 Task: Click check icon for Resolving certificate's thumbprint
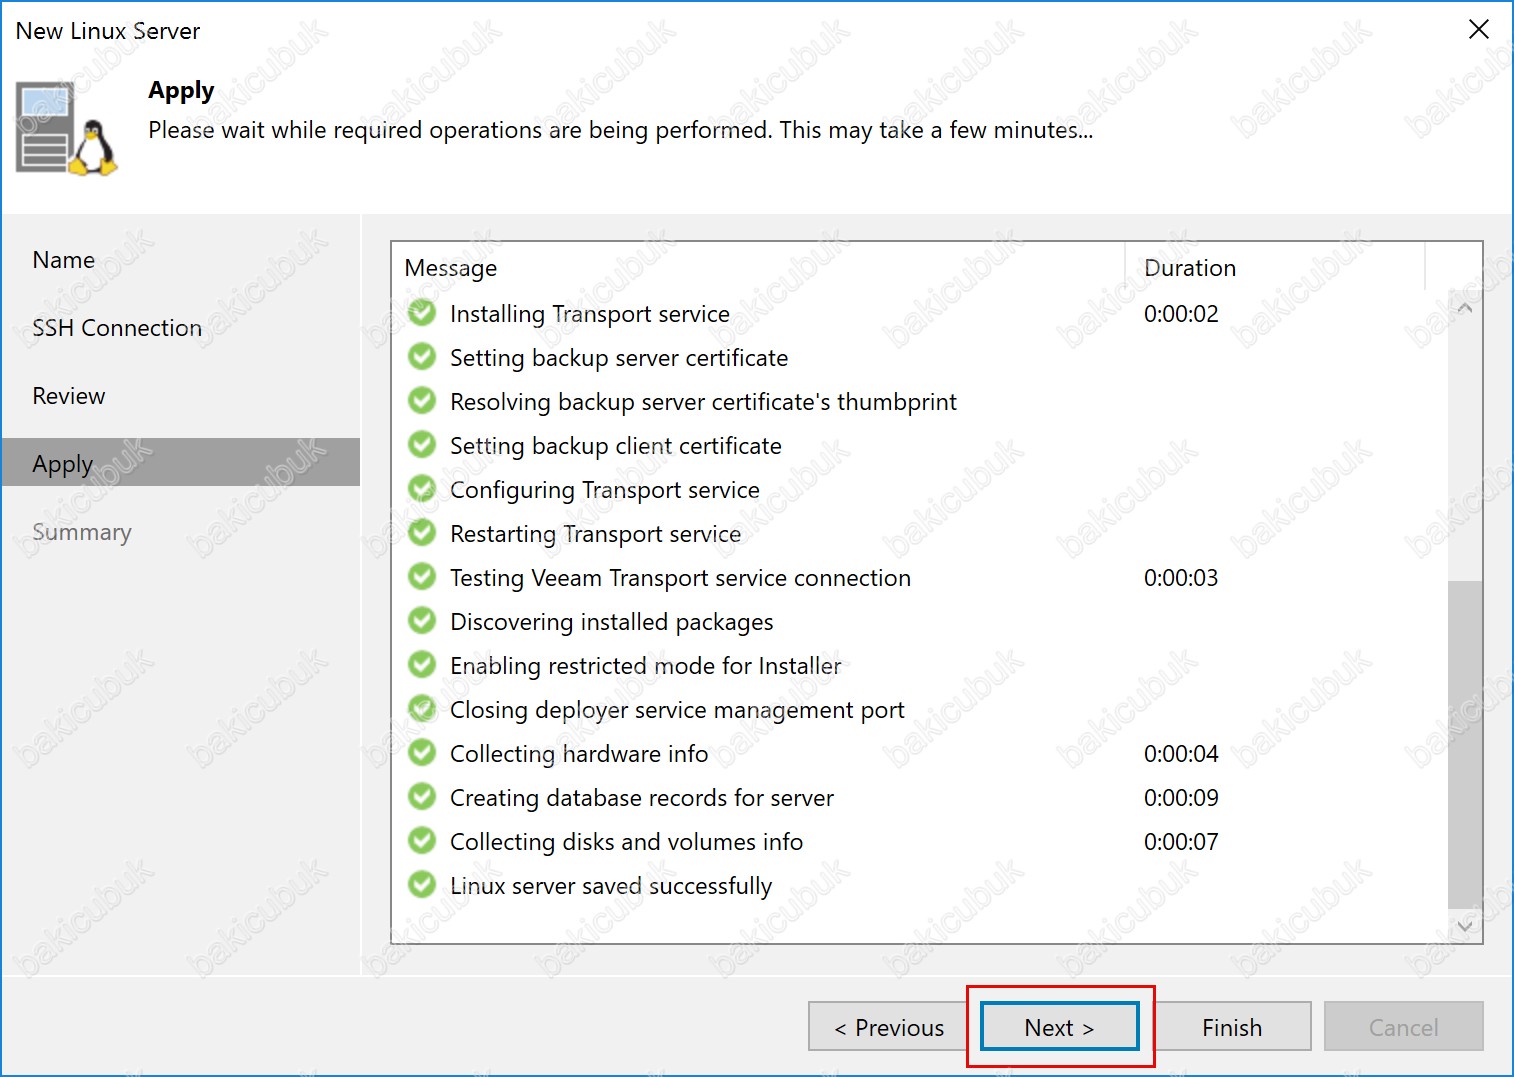point(422,401)
